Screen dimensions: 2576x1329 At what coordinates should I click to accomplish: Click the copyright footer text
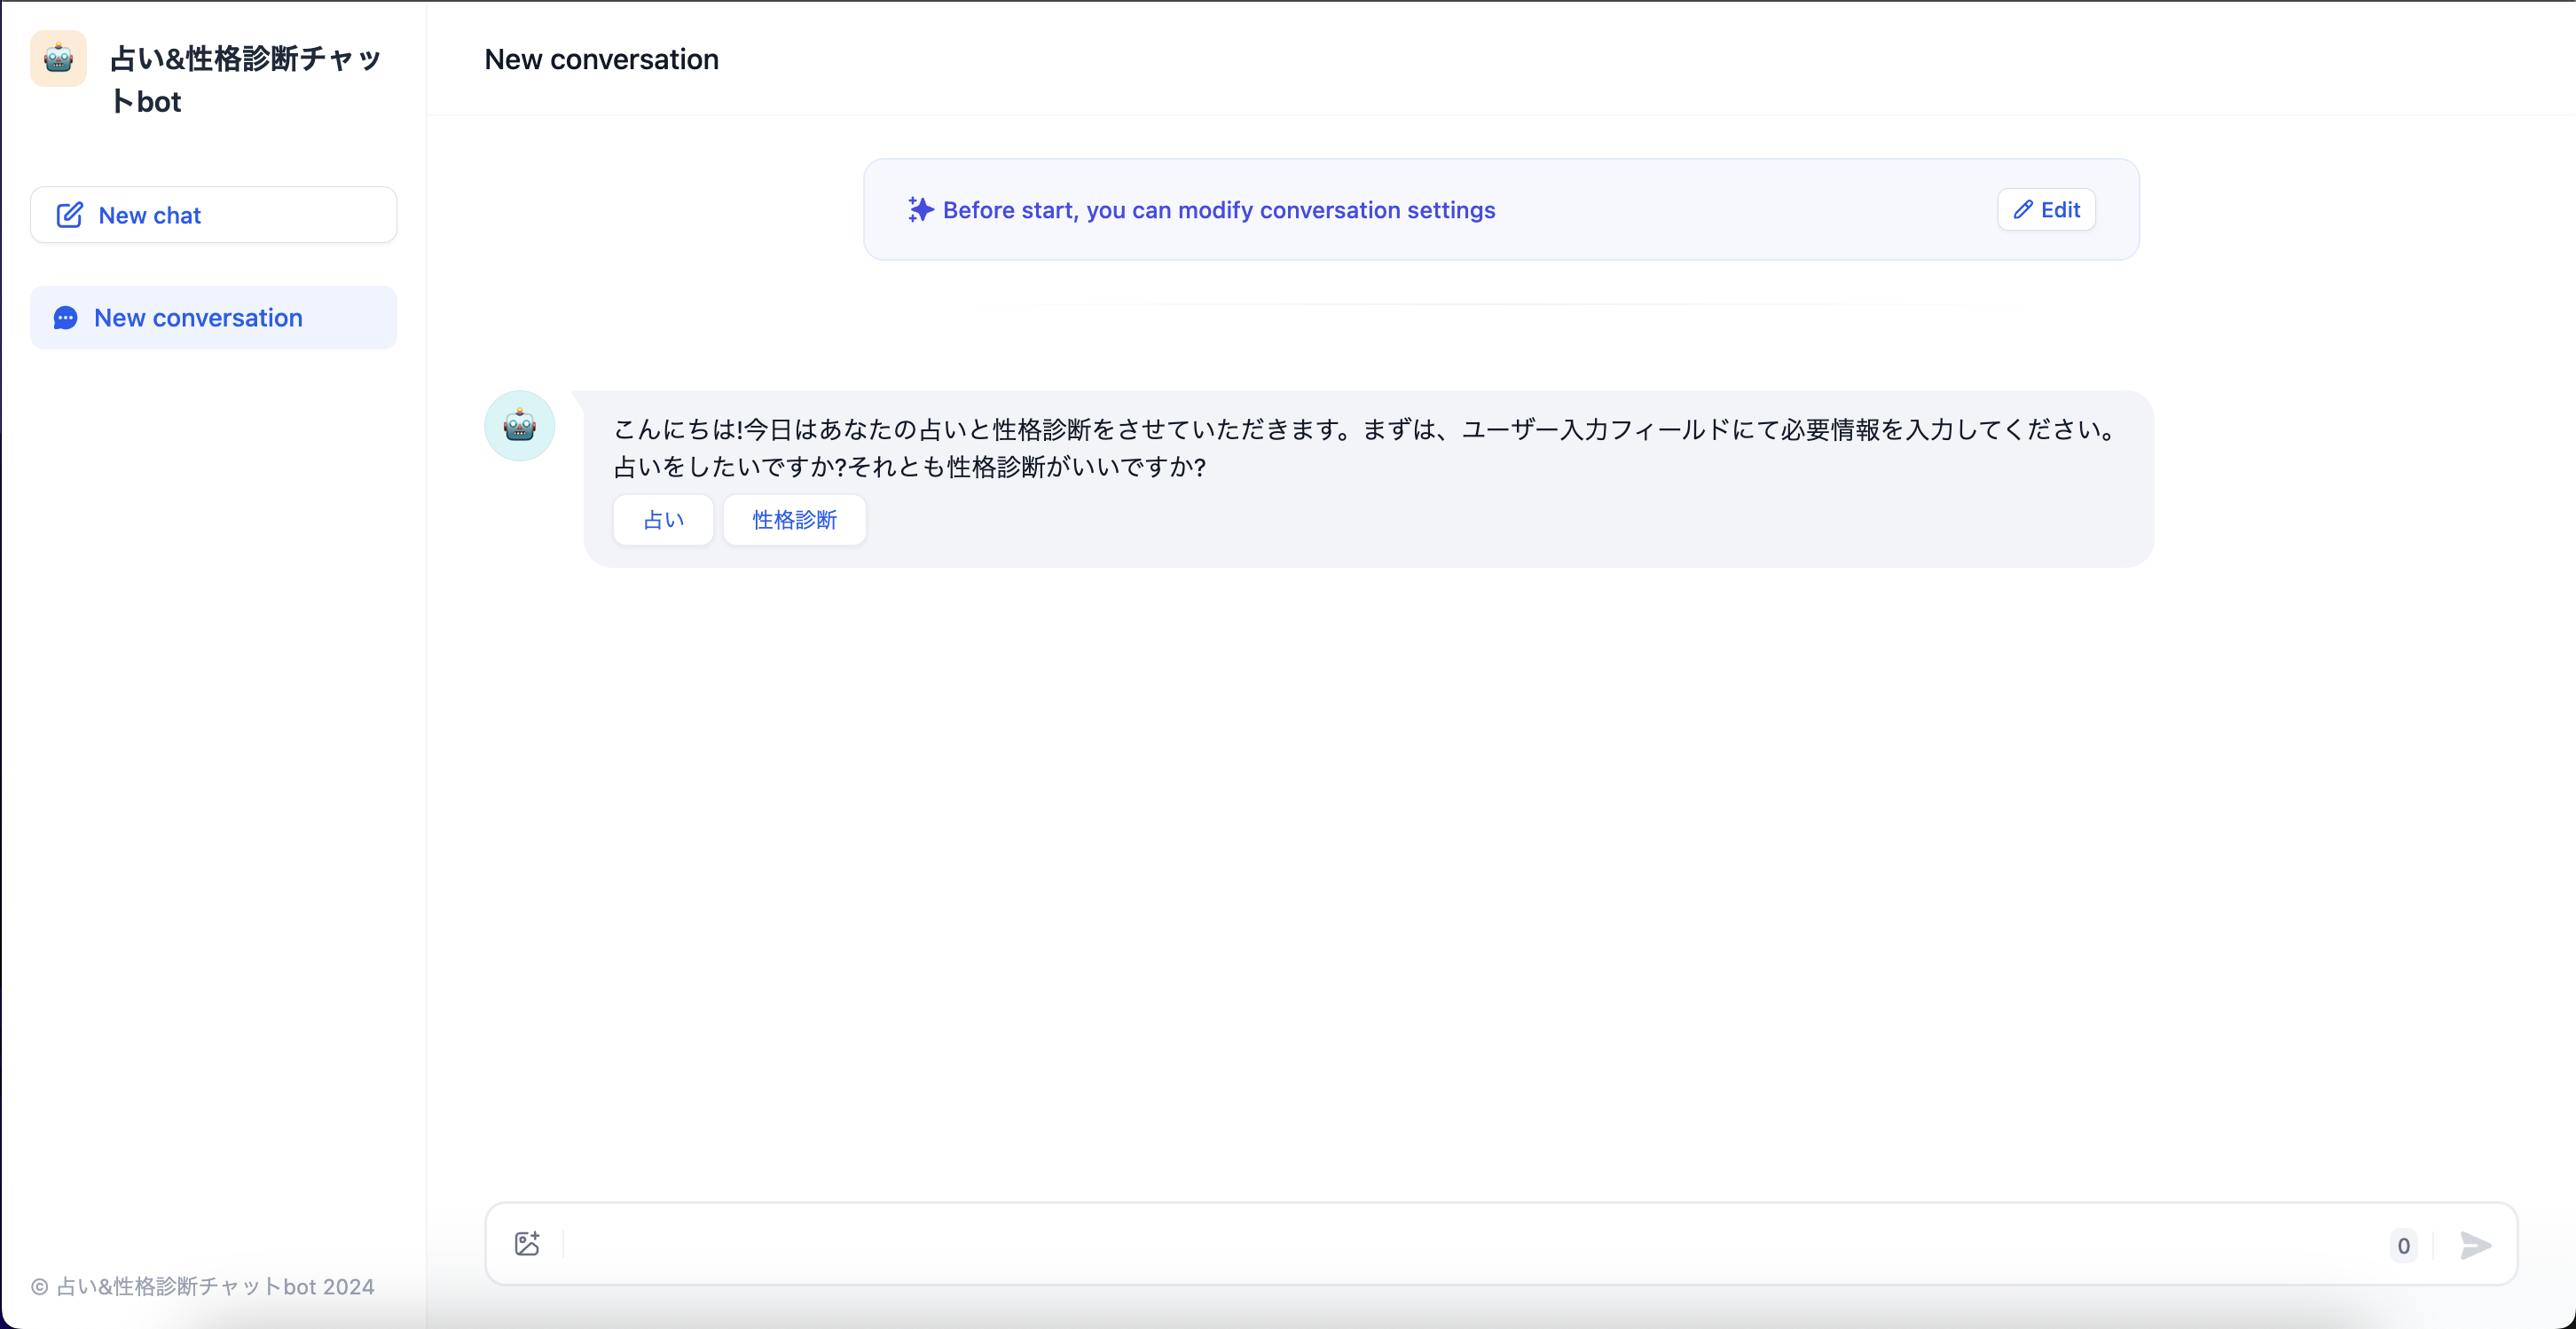click(203, 1287)
